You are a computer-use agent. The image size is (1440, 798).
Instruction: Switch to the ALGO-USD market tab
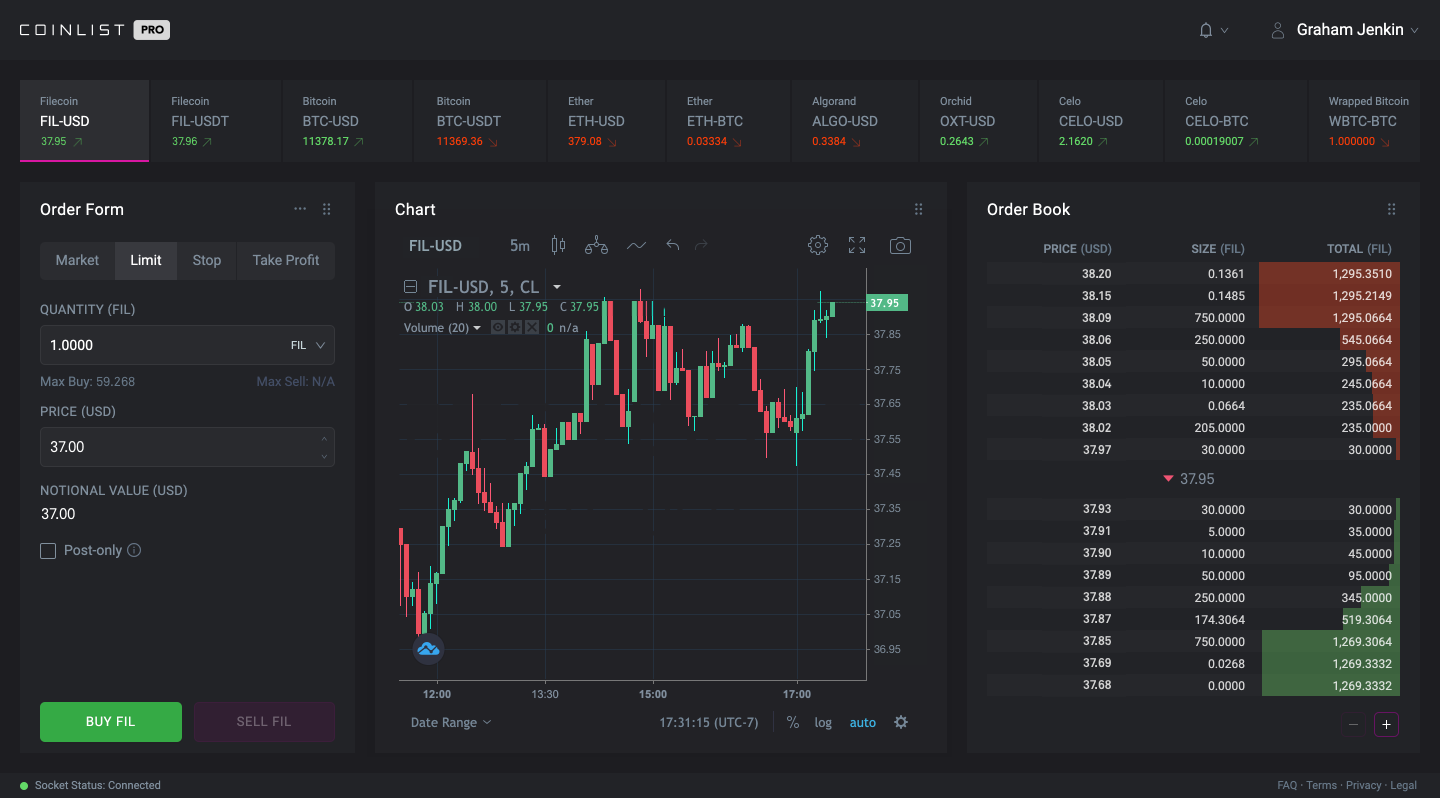[x=855, y=121]
